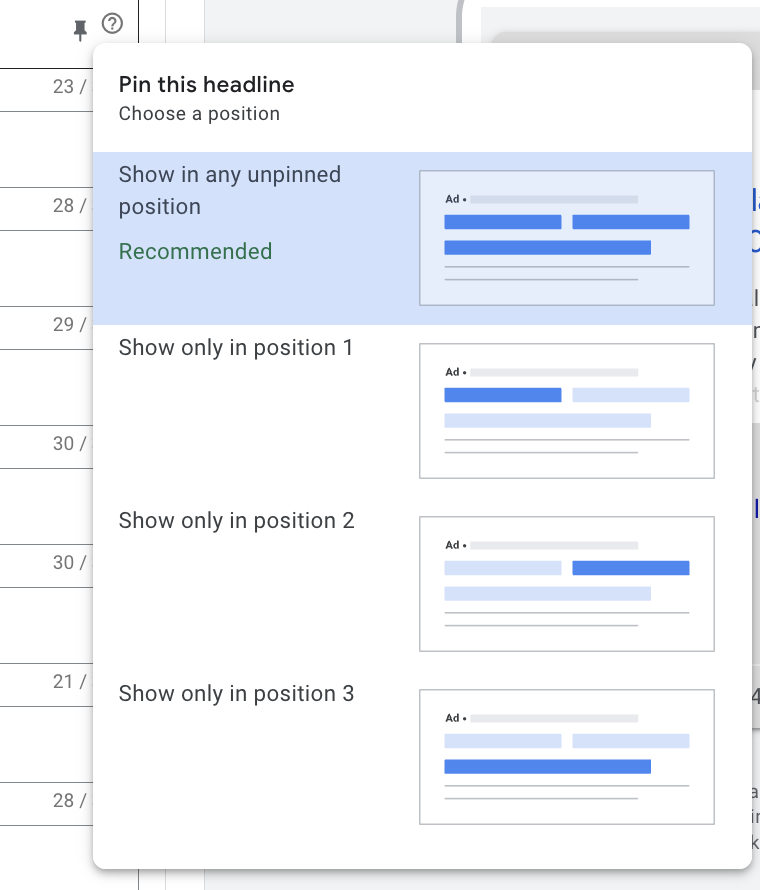Open the help question mark icon
Image resolution: width=760 pixels, height=890 pixels.
(x=112, y=25)
